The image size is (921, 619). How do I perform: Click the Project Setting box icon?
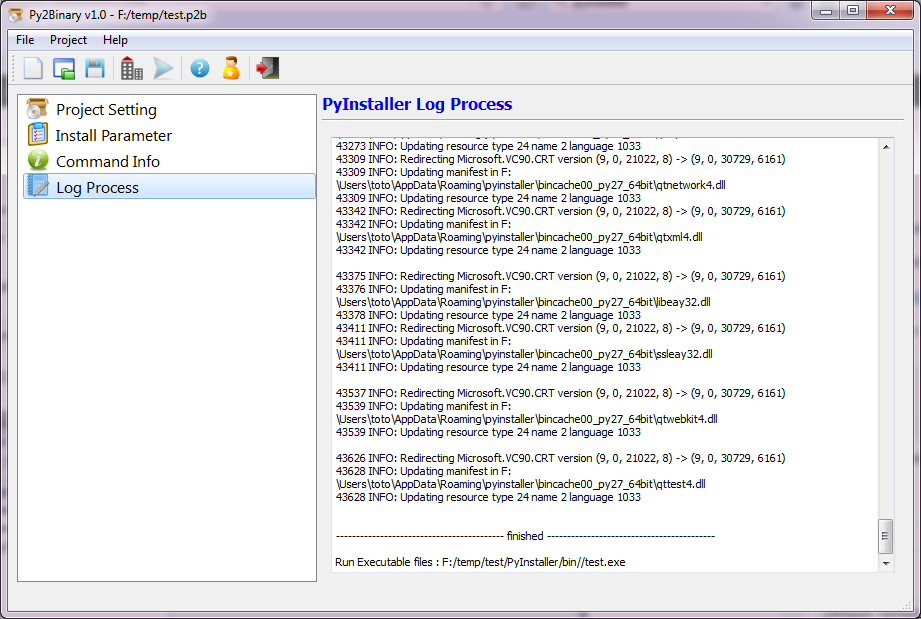click(38, 109)
